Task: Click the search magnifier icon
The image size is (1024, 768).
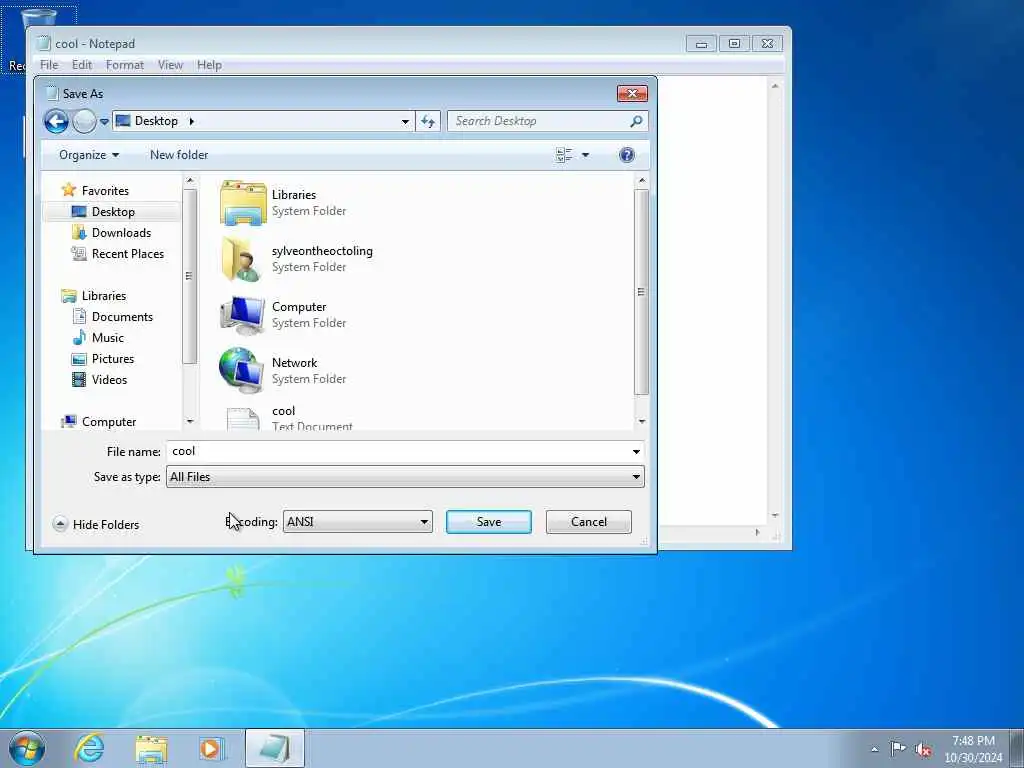Action: (636, 121)
